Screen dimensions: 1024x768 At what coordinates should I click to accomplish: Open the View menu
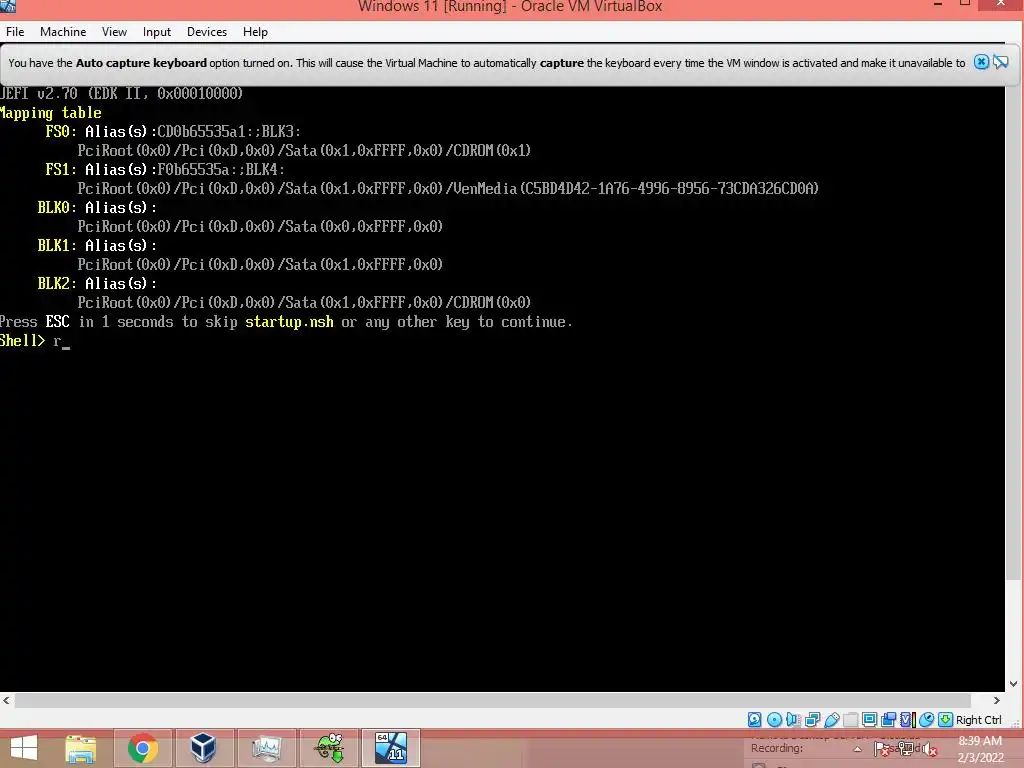[x=114, y=31]
